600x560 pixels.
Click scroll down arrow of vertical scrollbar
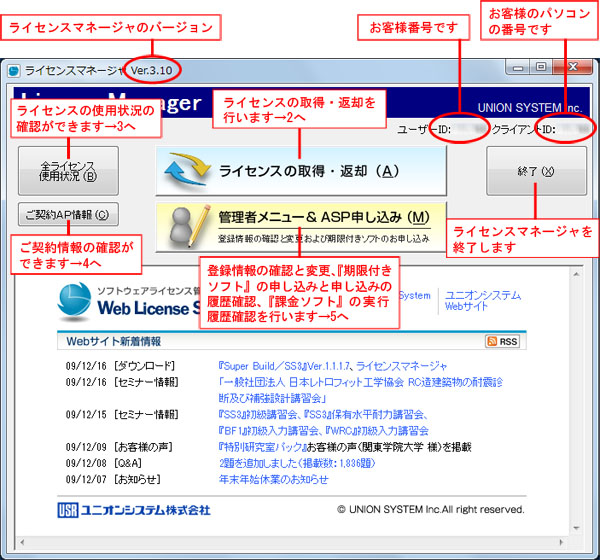click(576, 528)
